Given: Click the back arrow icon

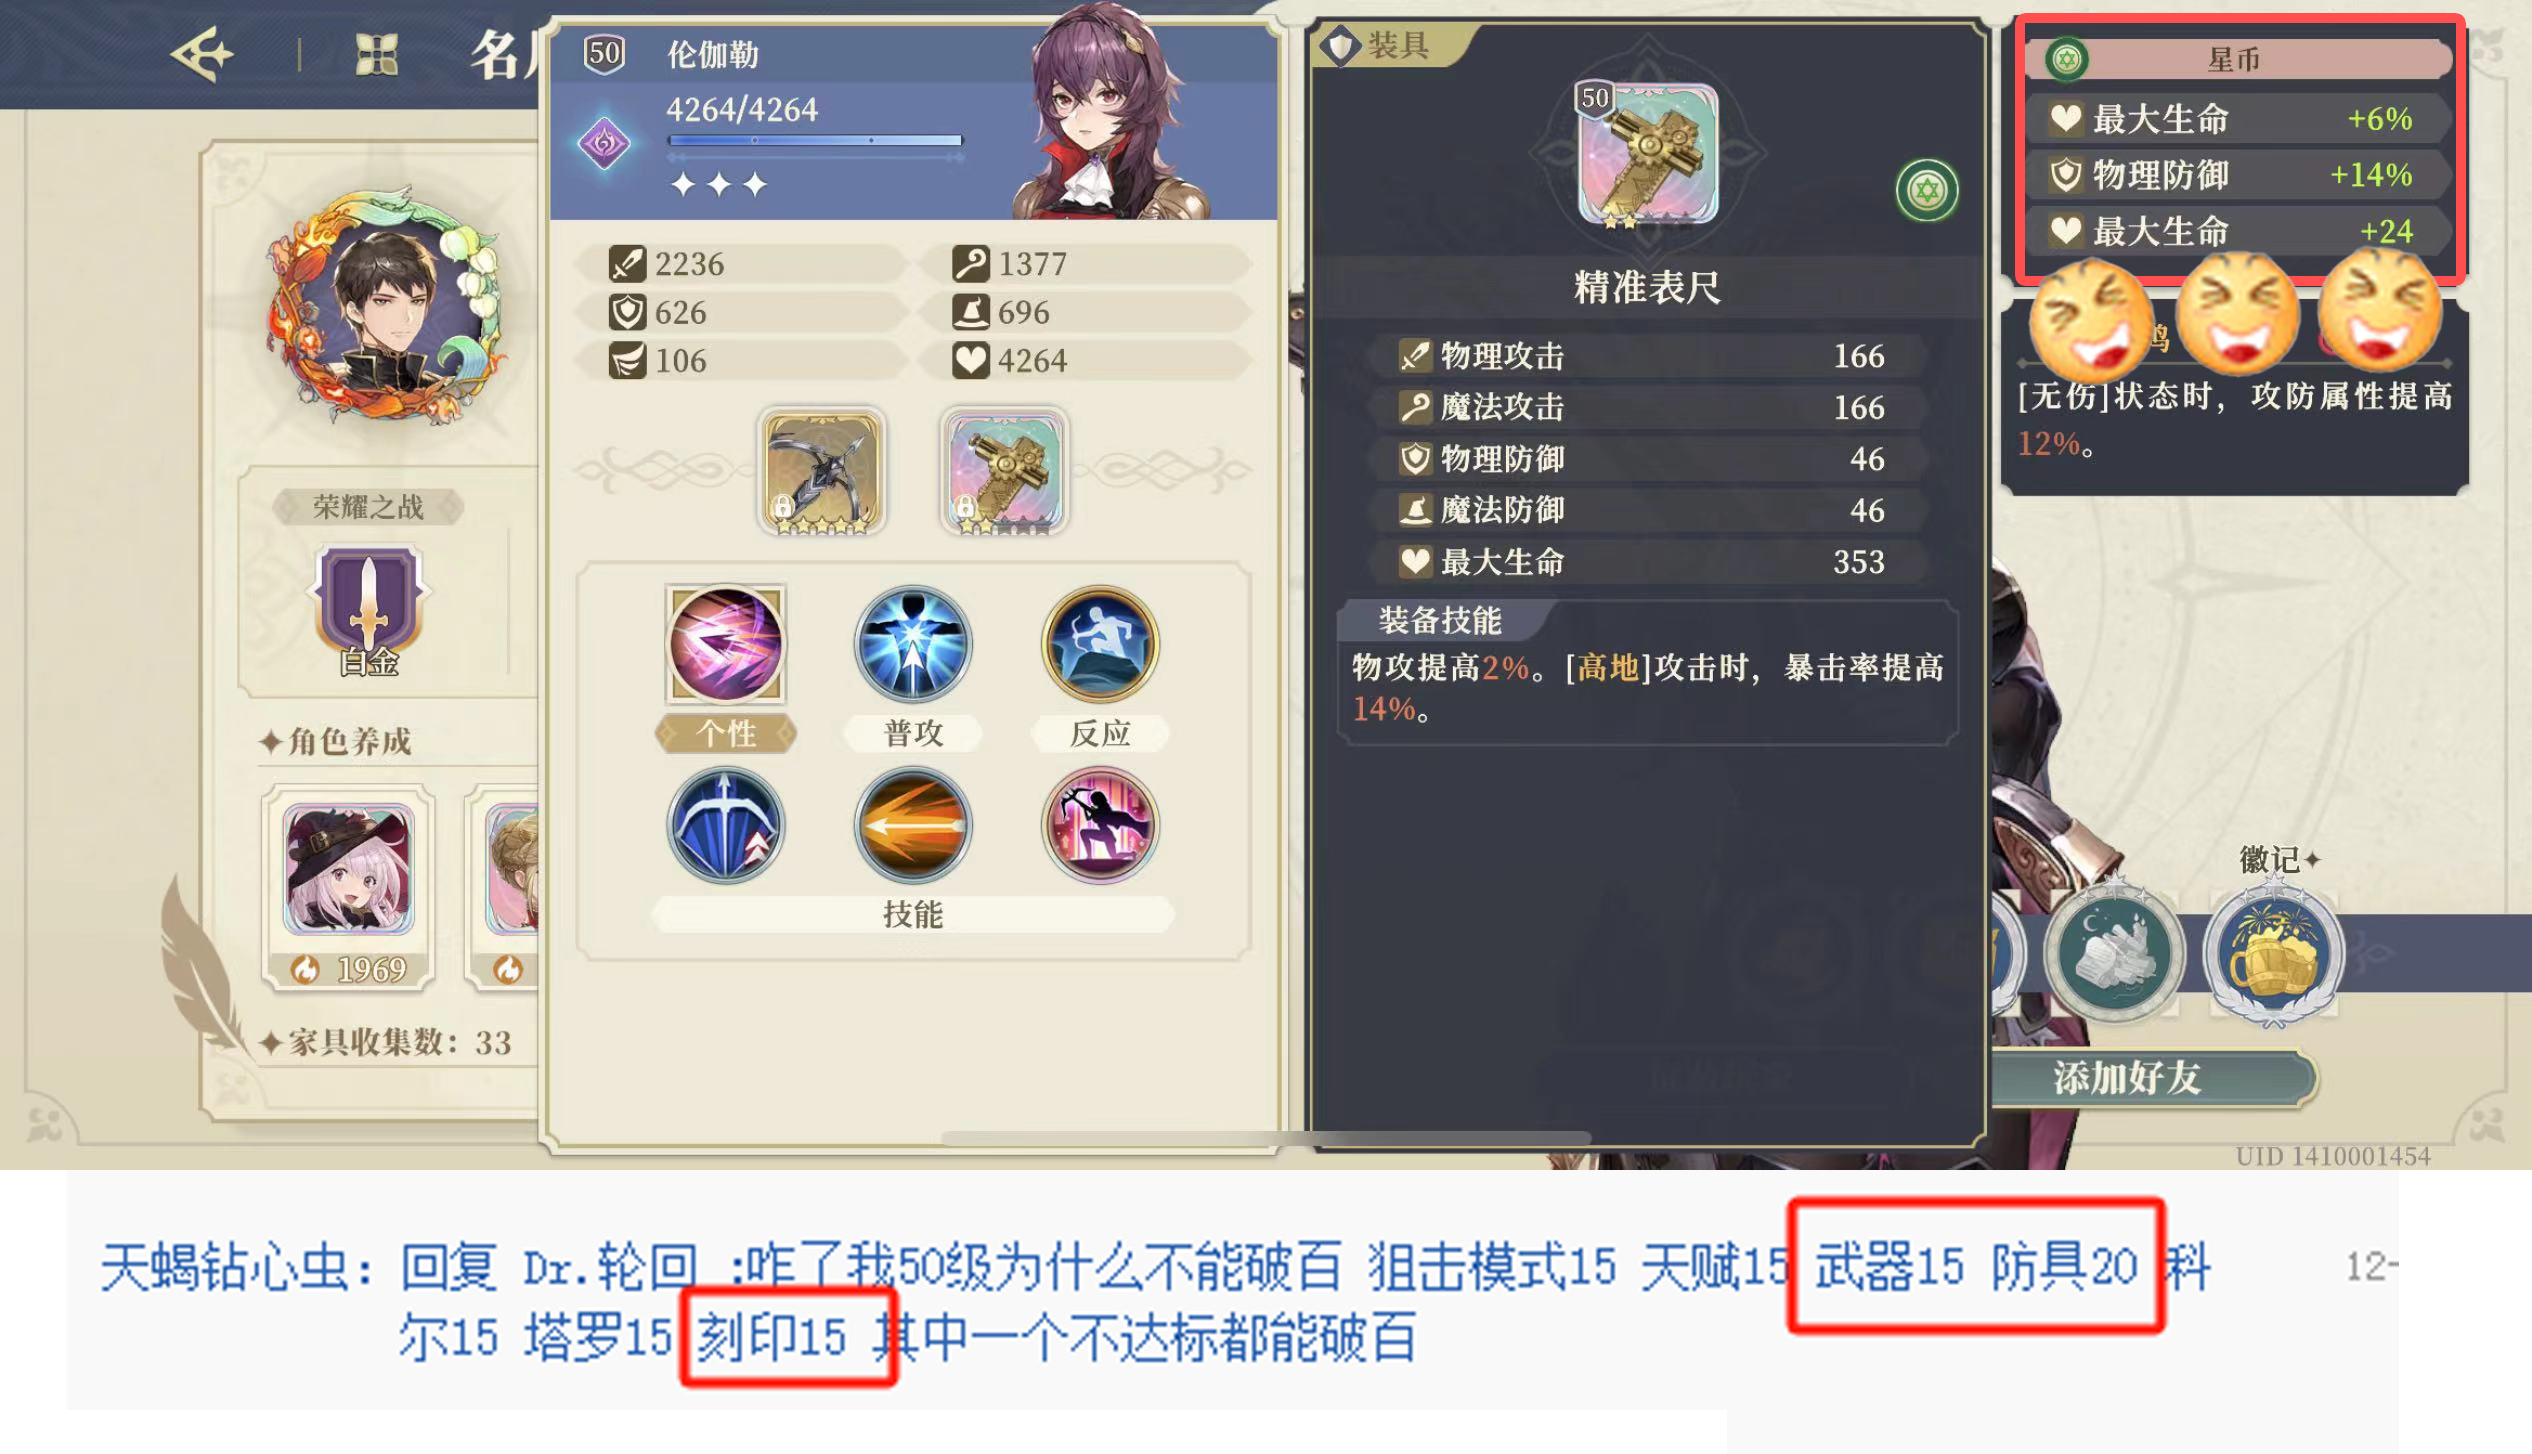Looking at the screenshot, I should coord(202,54).
